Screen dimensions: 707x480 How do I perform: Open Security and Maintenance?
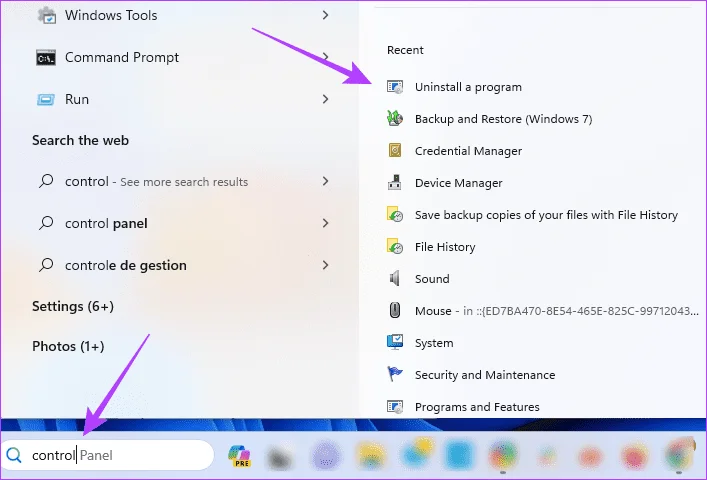tap(485, 375)
